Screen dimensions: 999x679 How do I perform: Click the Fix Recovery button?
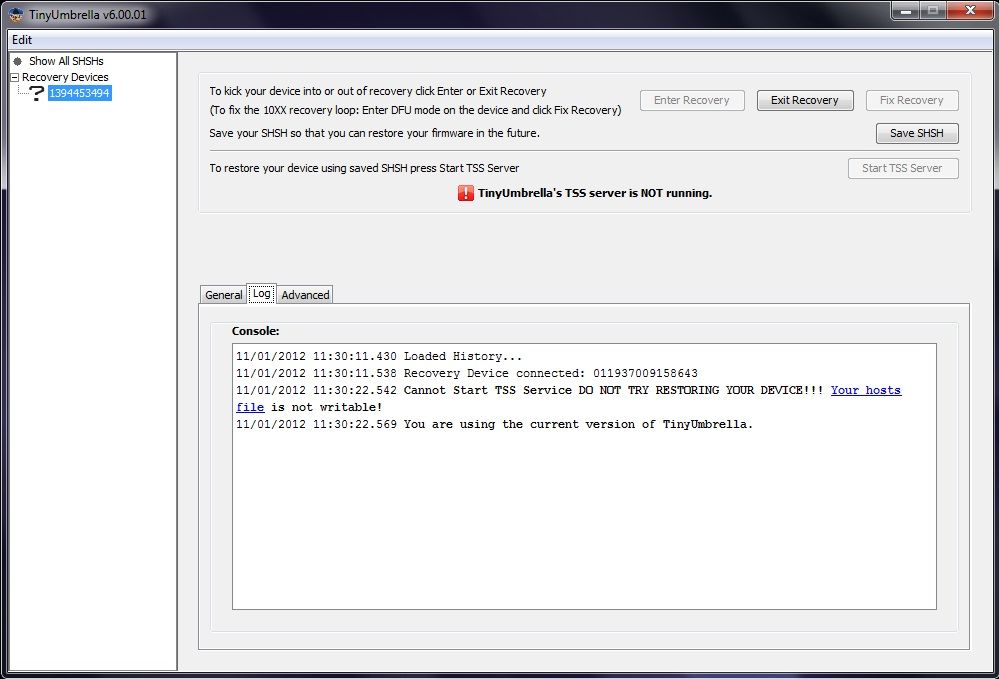(x=912, y=100)
